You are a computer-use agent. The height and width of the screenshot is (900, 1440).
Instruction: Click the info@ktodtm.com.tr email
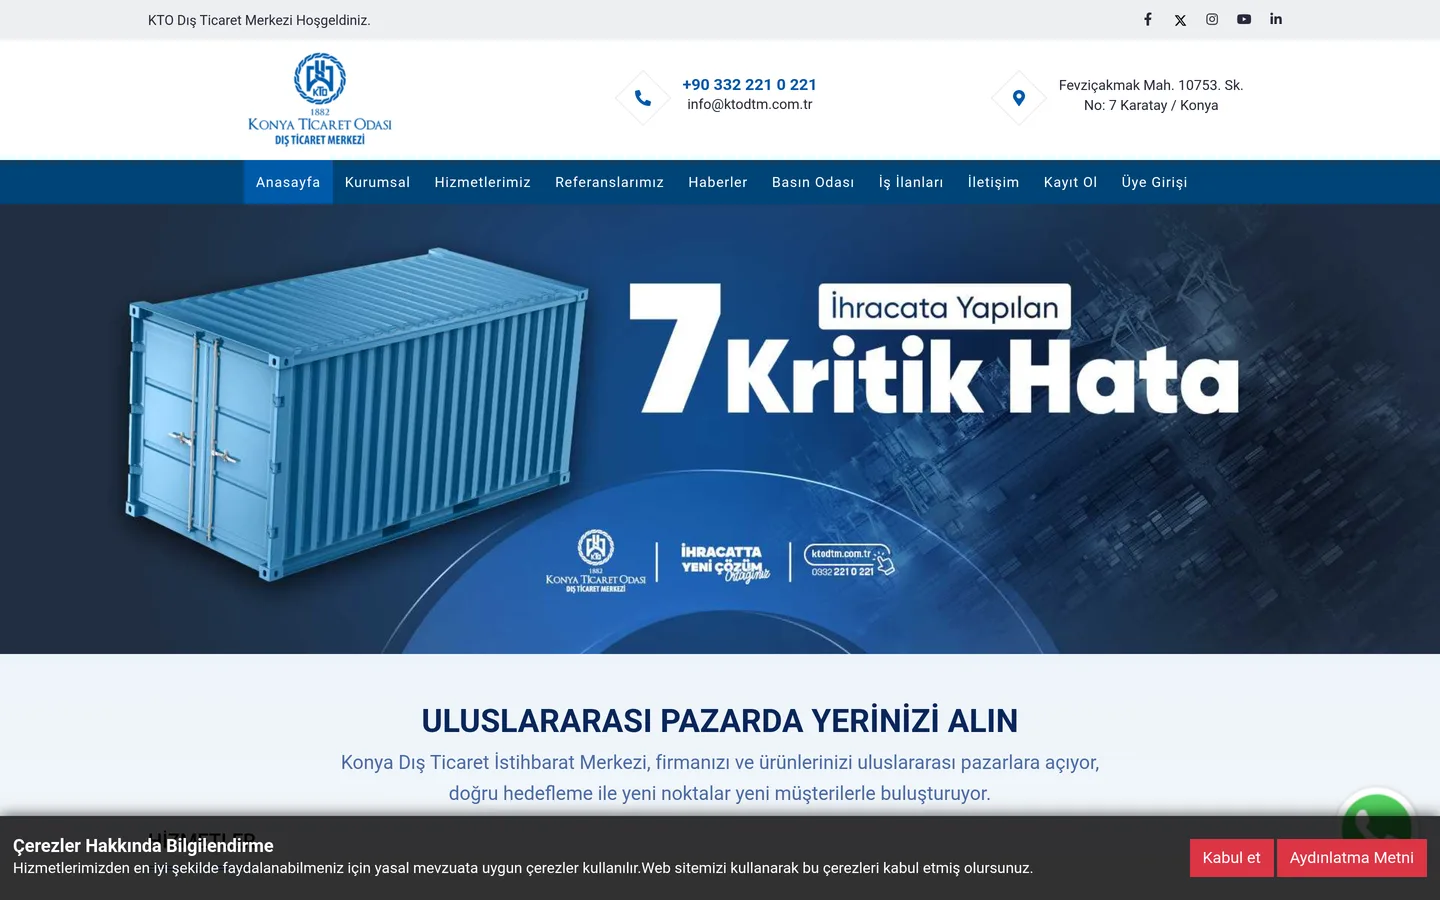point(750,104)
